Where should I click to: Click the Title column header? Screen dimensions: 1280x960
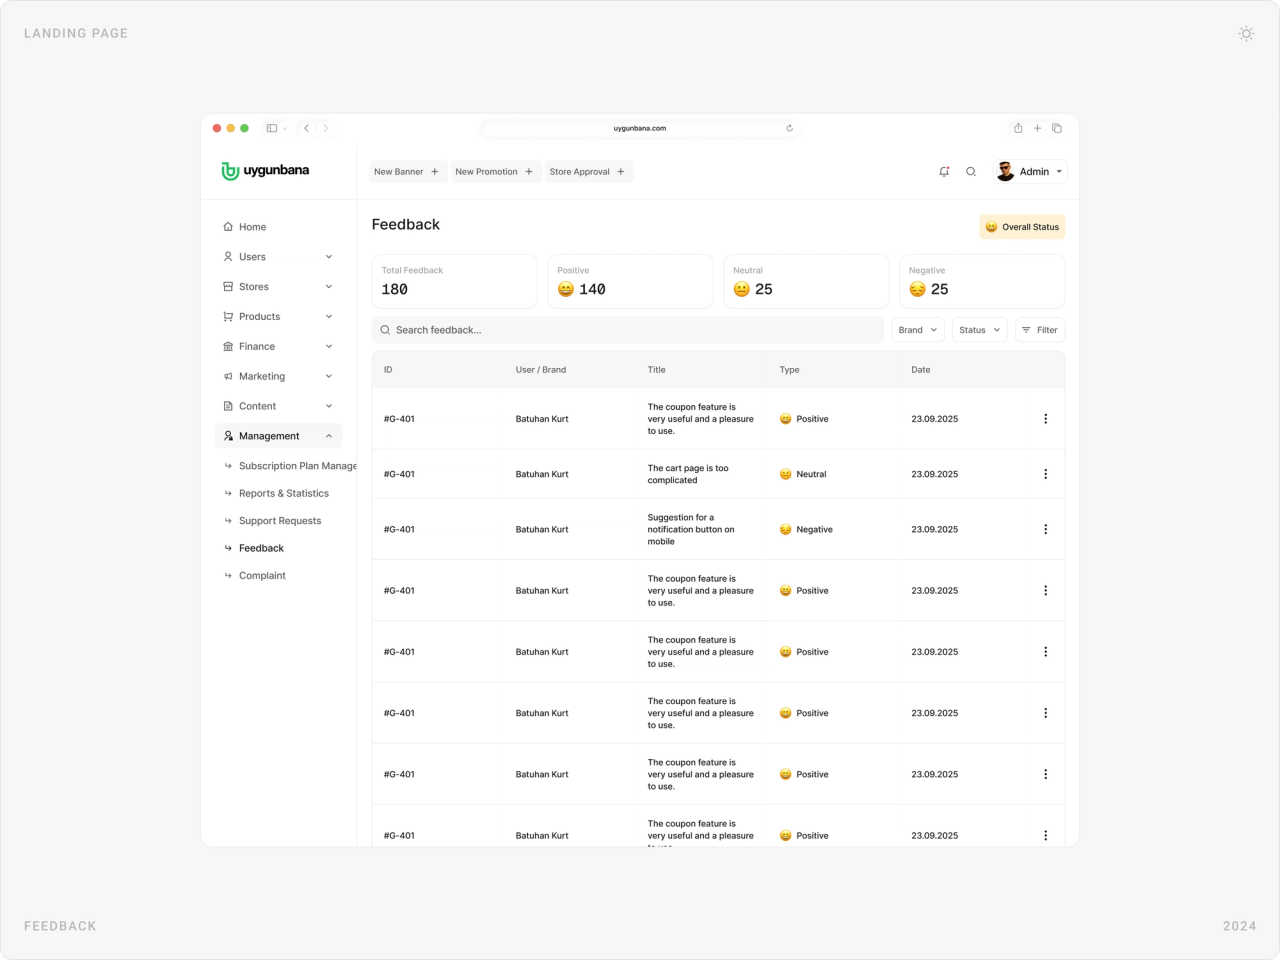click(x=657, y=370)
